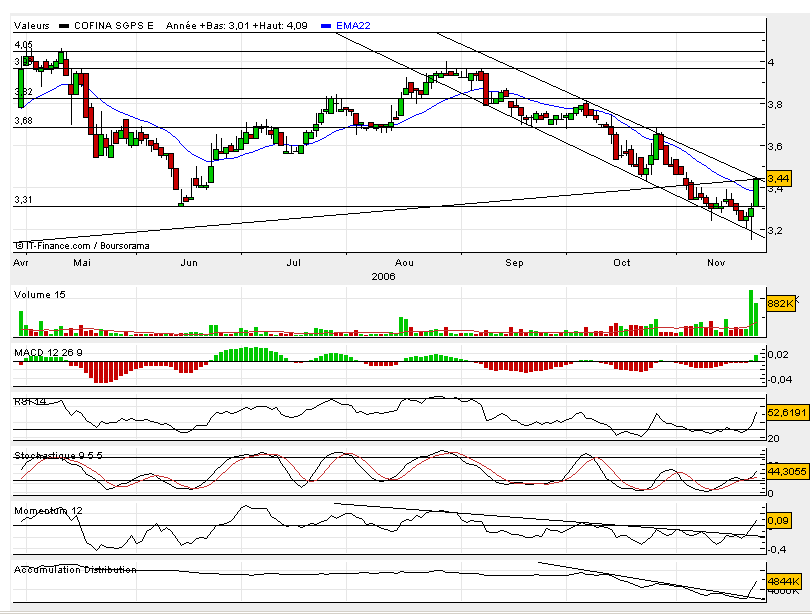Viewport: 812px width, 614px height.
Task: Click the Stochastique 9 5 5 title
Action: (58, 456)
